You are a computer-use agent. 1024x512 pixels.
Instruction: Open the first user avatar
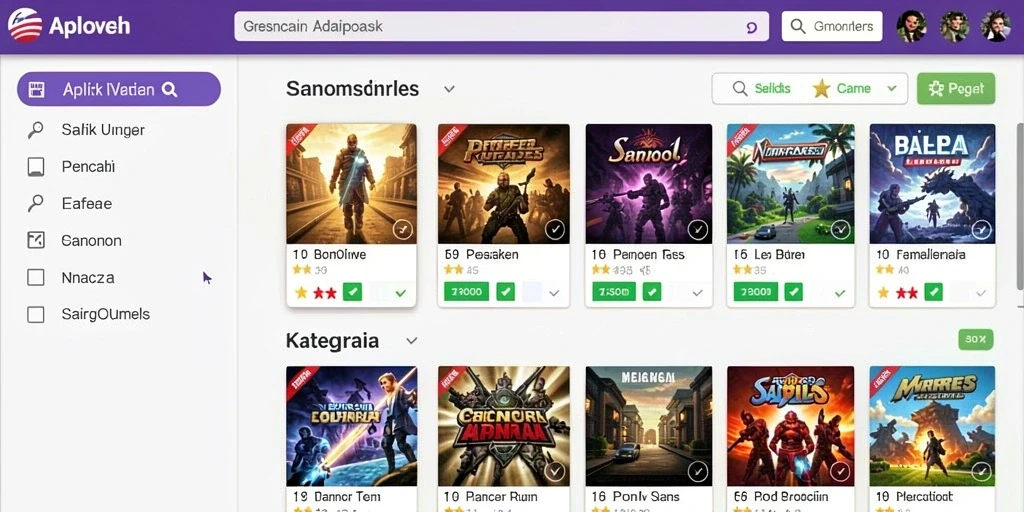(911, 26)
